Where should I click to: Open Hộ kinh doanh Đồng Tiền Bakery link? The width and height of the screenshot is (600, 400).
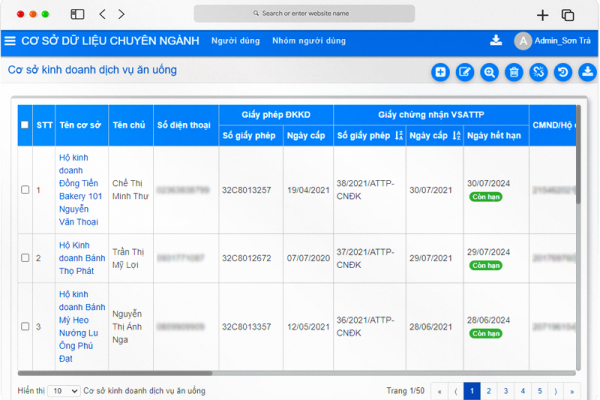pyautogui.click(x=80, y=189)
